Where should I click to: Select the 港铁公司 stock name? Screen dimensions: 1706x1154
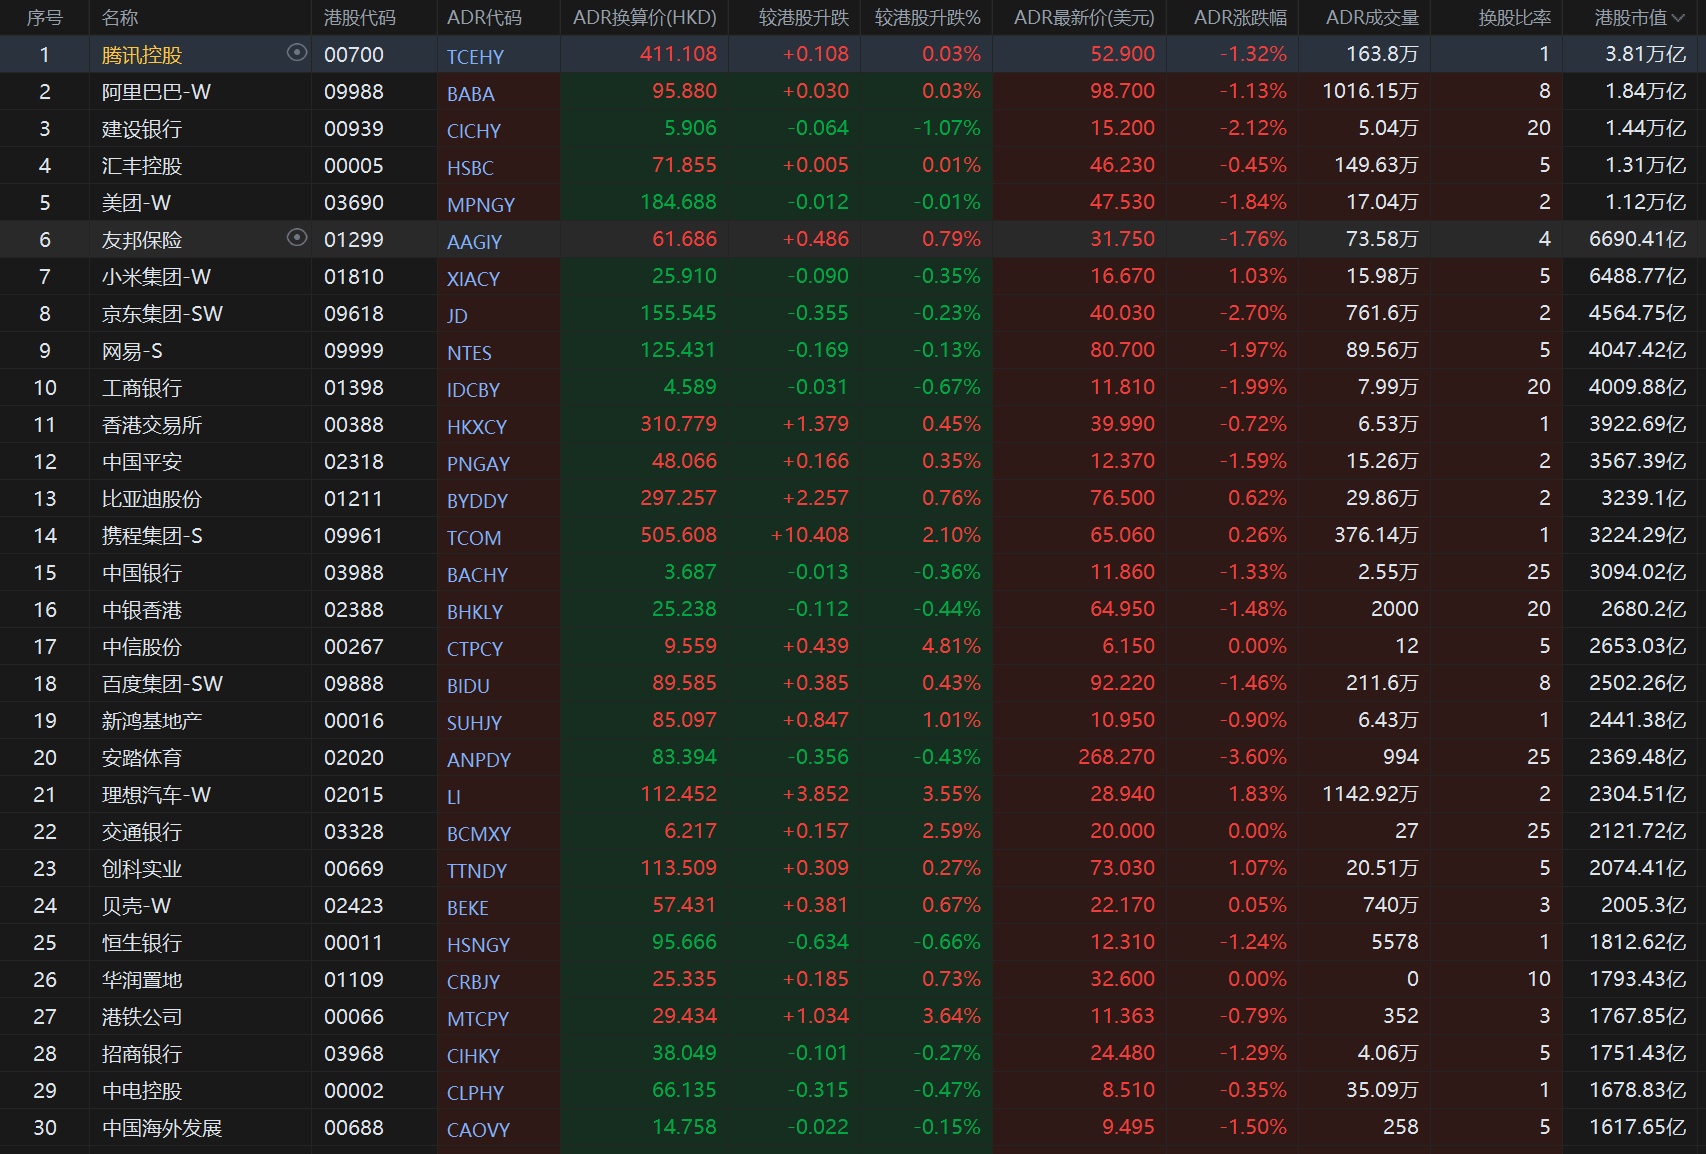click(x=142, y=1017)
